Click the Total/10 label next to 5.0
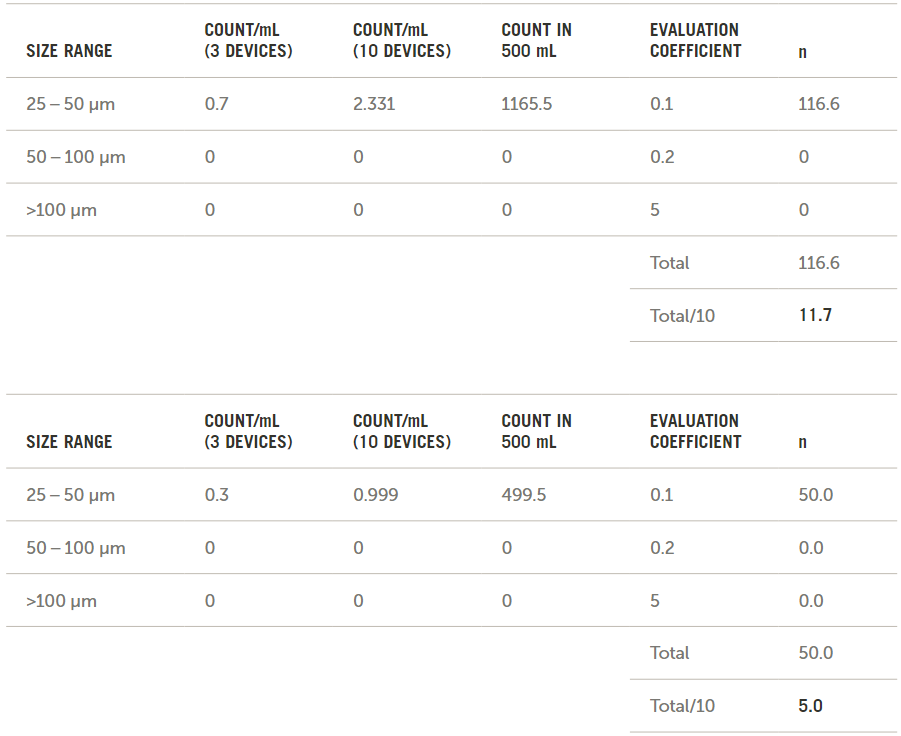 (682, 706)
